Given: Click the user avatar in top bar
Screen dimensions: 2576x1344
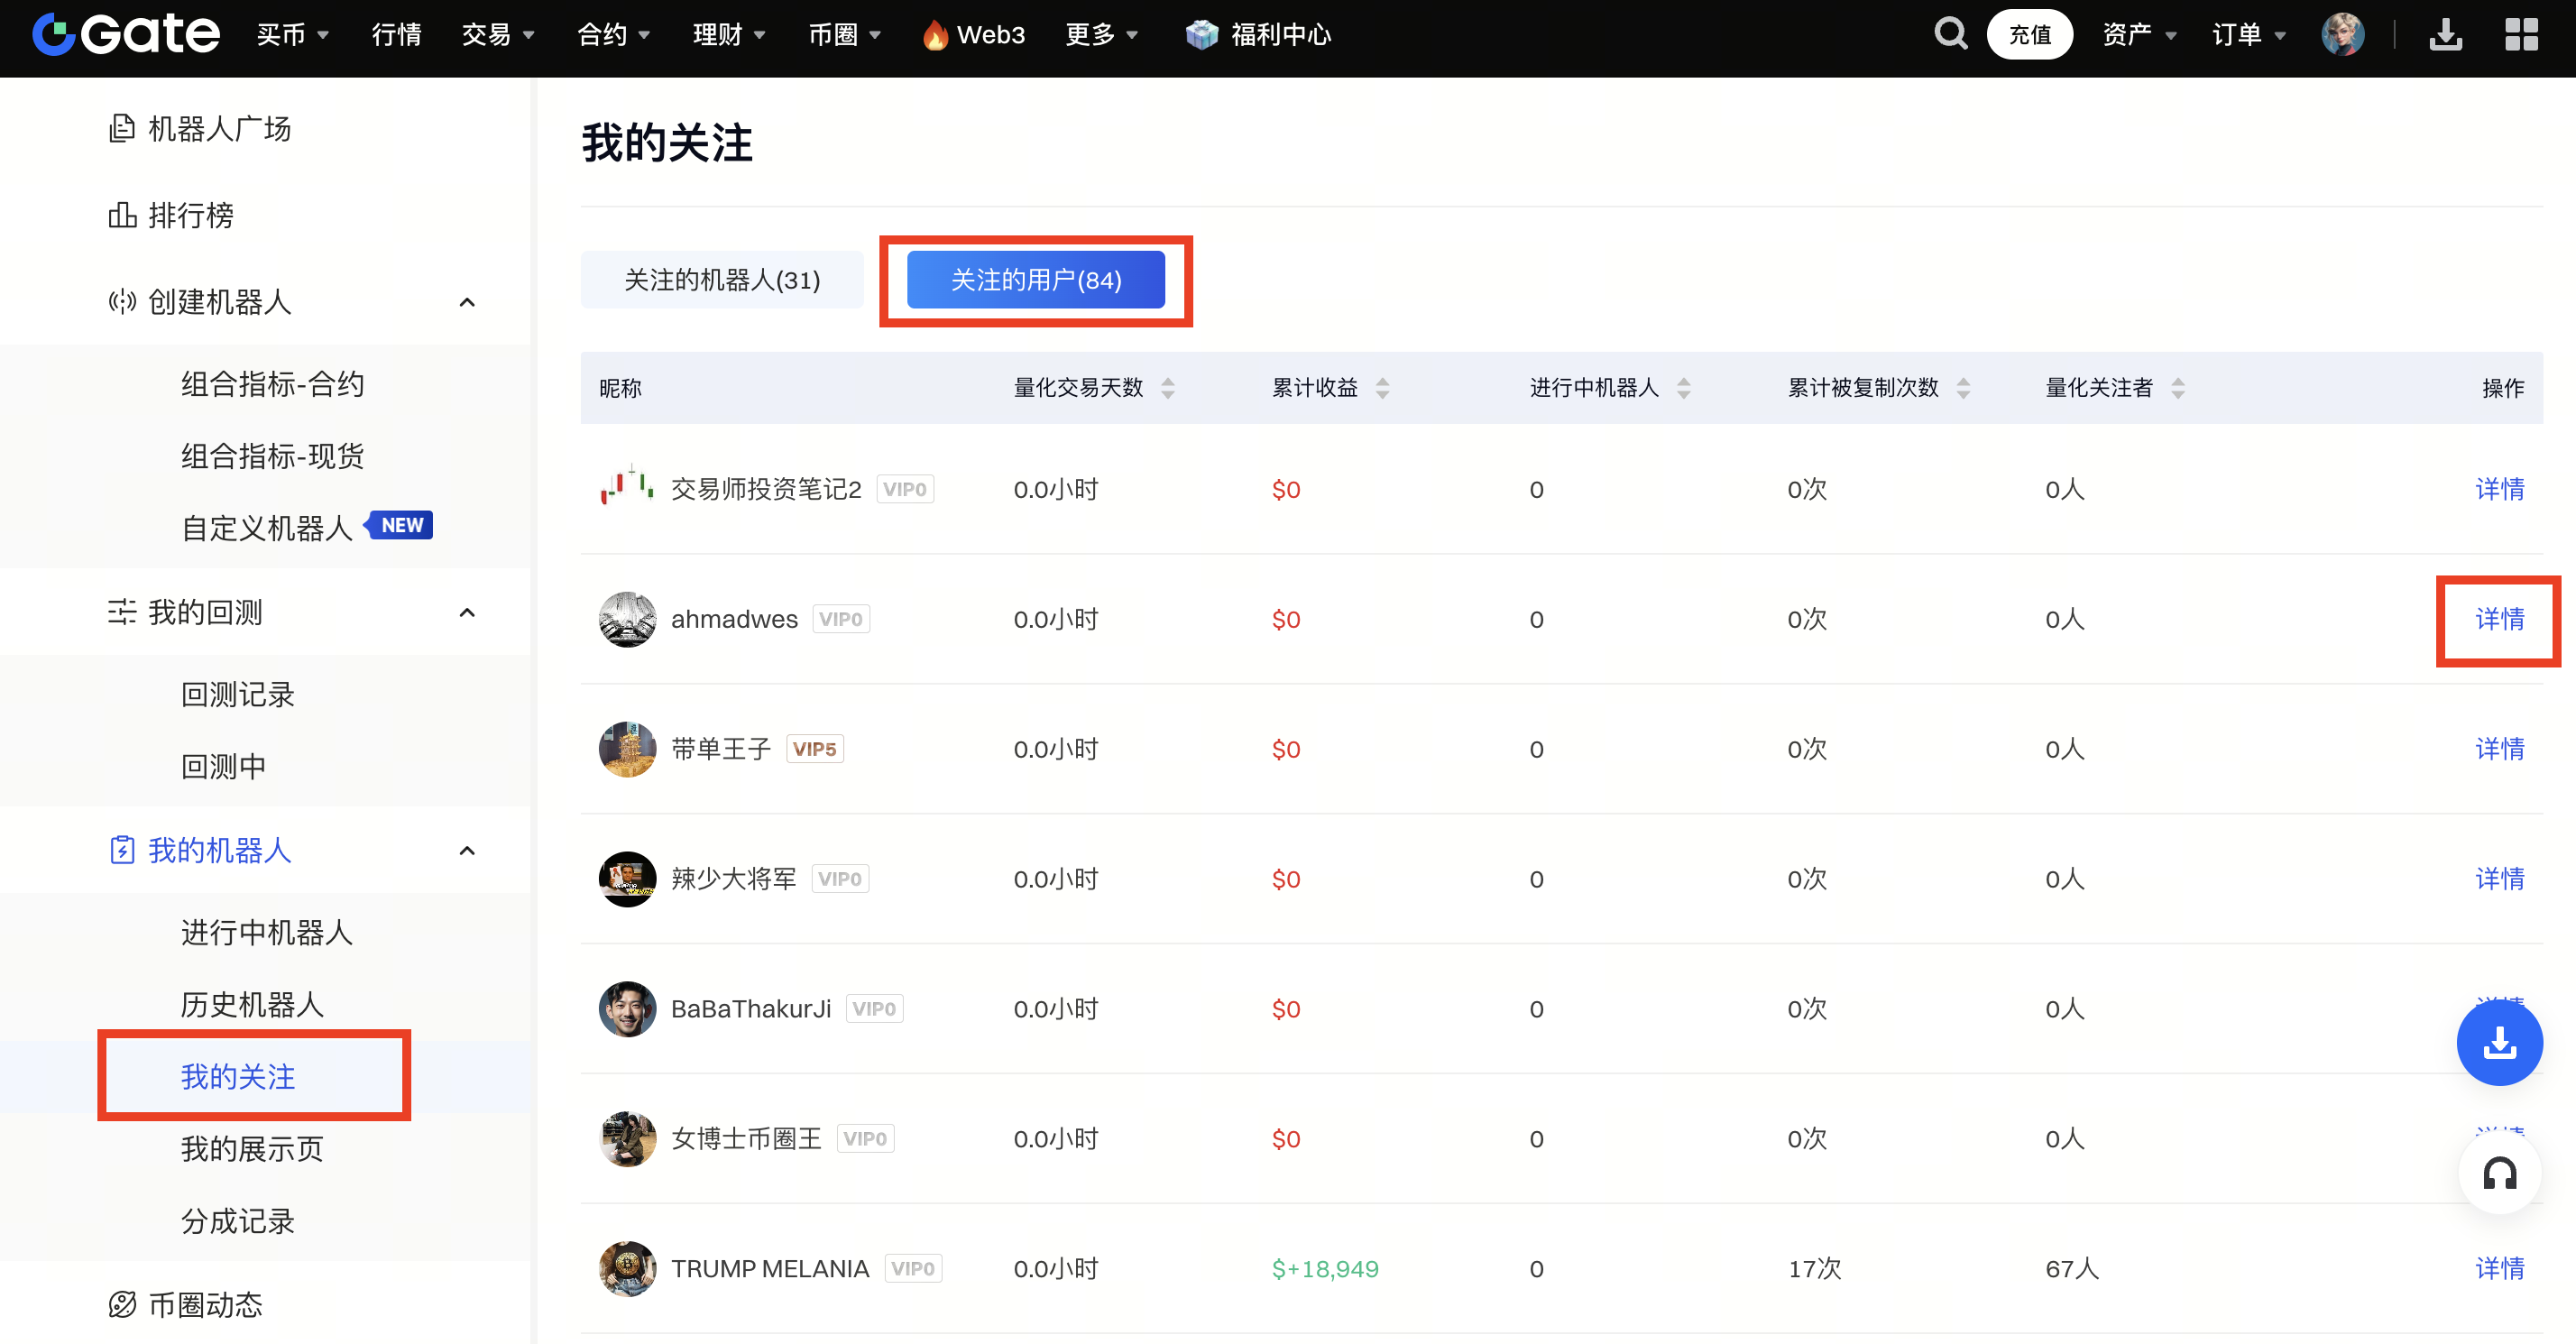Looking at the screenshot, I should tap(2342, 34).
